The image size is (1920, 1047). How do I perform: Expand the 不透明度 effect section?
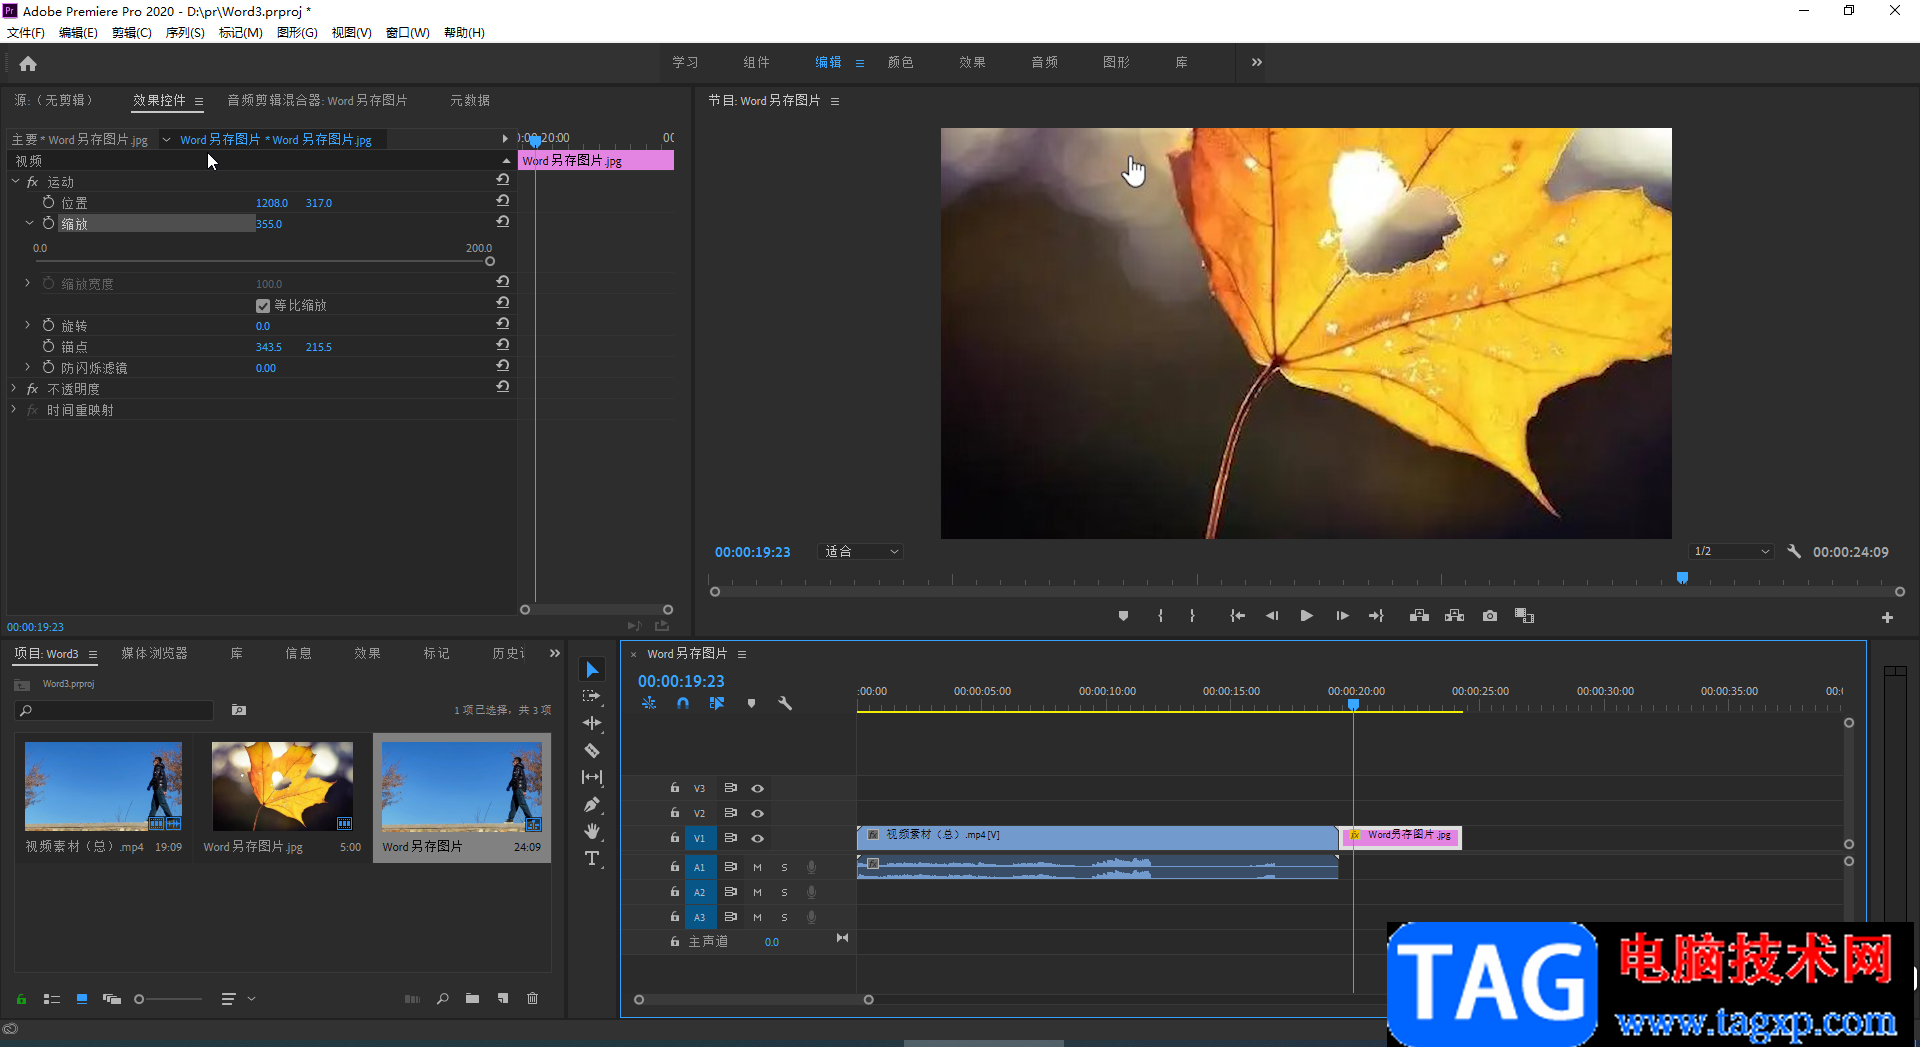point(14,389)
